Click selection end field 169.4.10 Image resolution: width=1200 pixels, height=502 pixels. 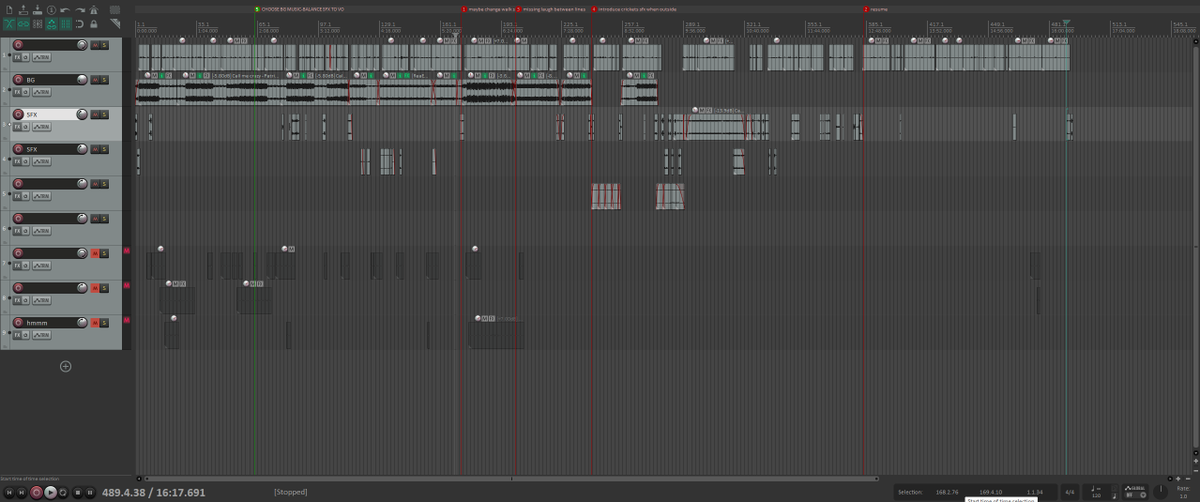991,492
